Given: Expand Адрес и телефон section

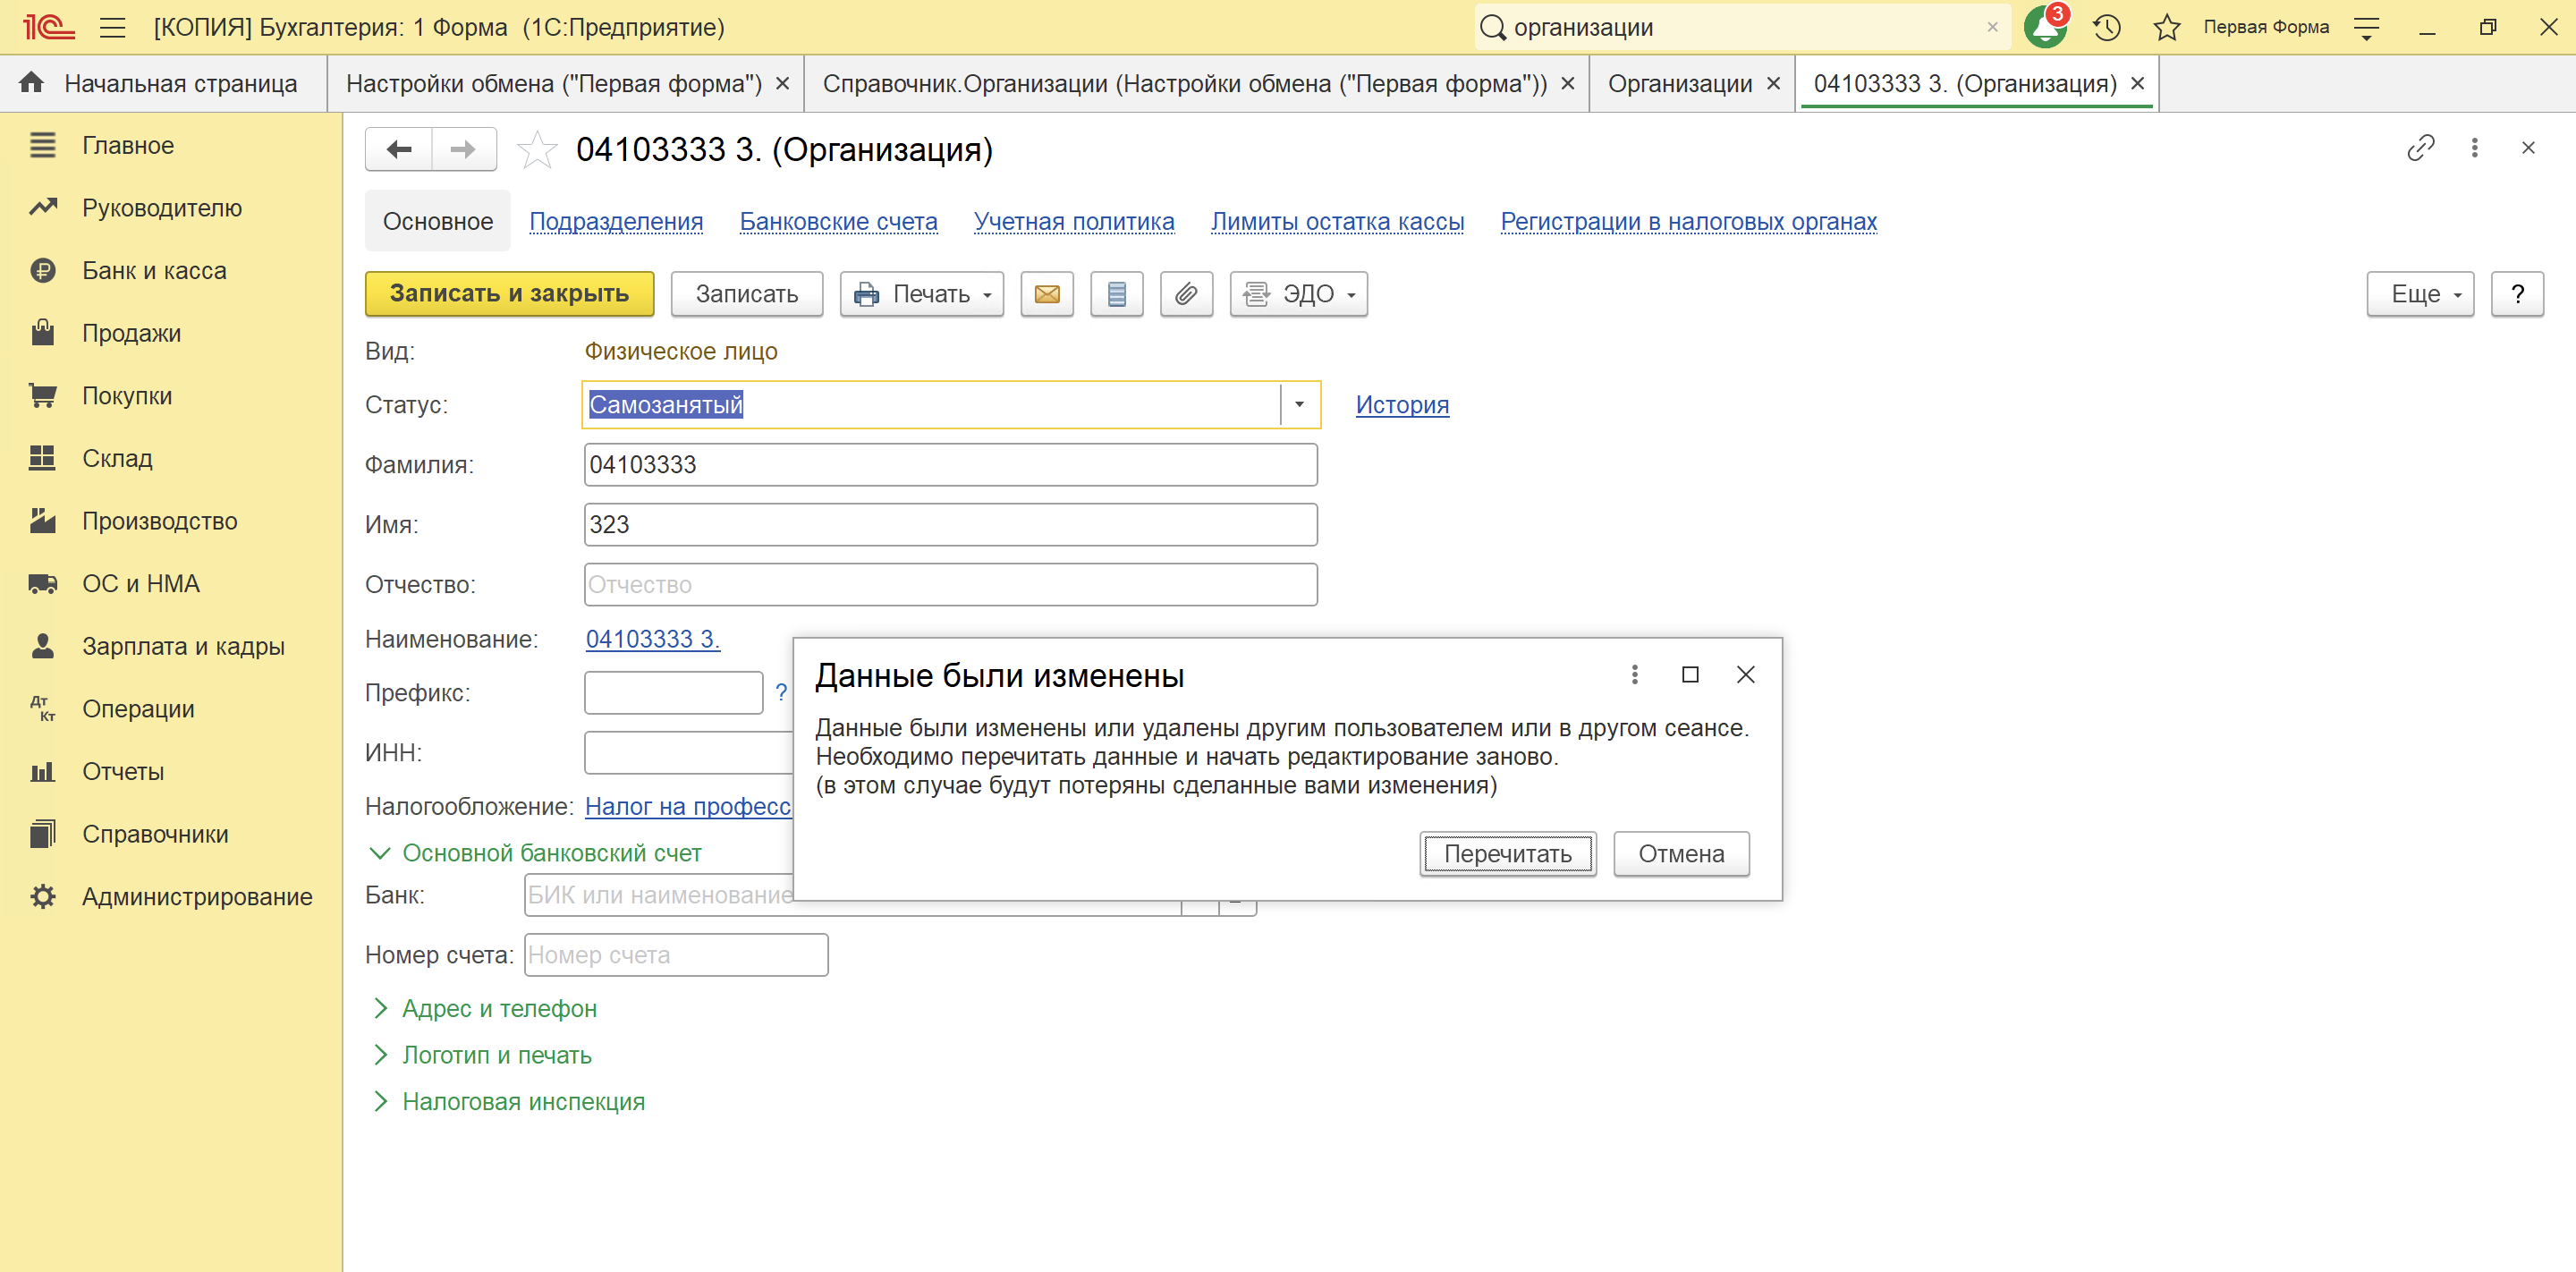Looking at the screenshot, I should (483, 1009).
